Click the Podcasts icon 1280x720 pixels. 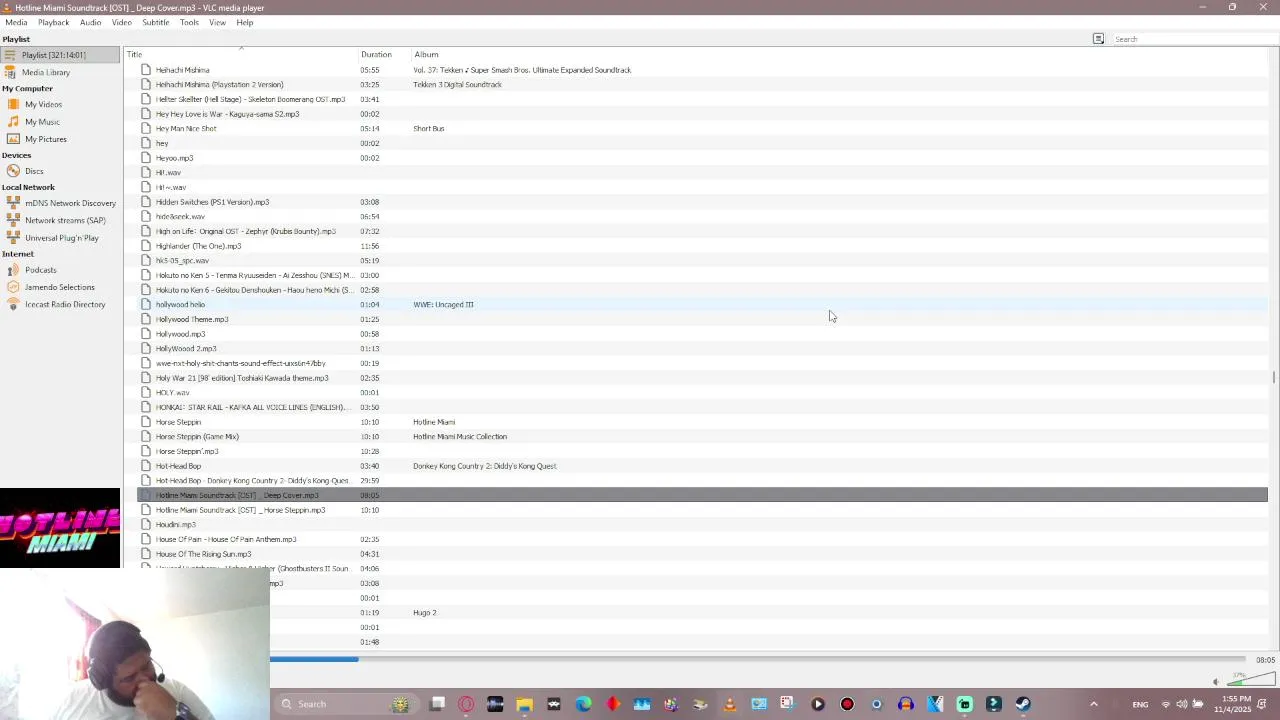(13, 270)
